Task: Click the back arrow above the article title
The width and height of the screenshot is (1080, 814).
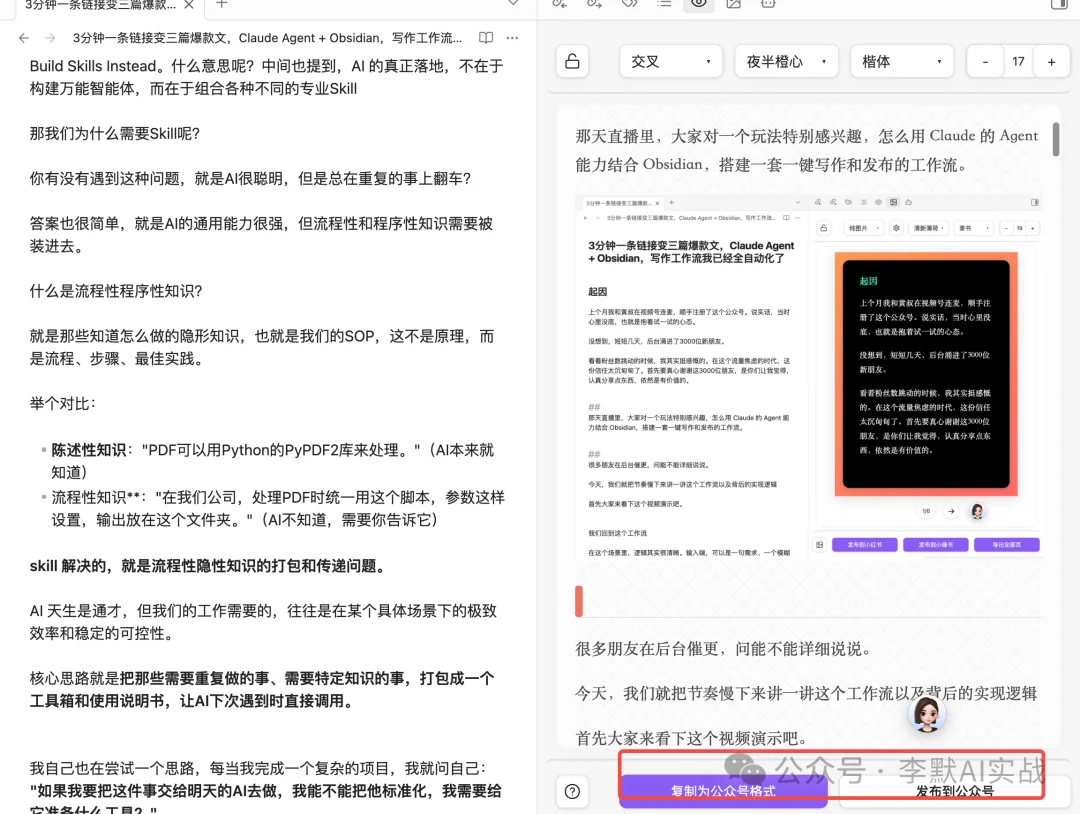Action: tap(24, 37)
